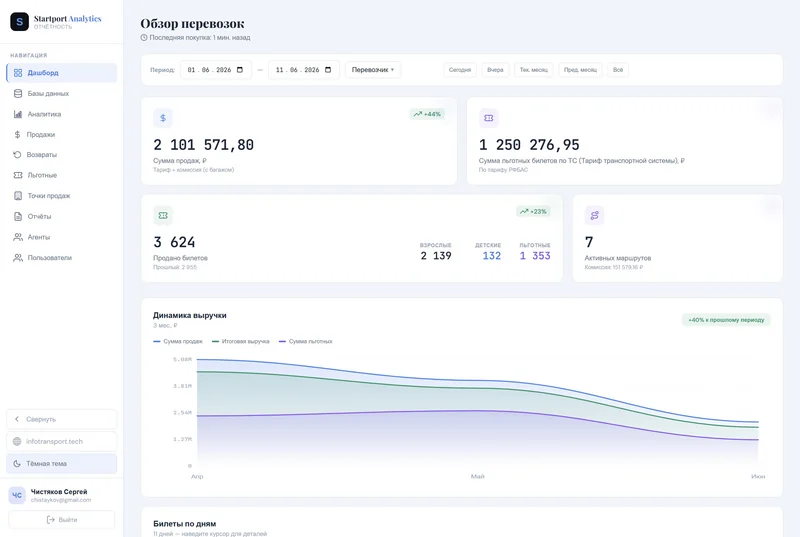Open calendar picker on start date field
Screen dimensions: 800x537
point(240,70)
